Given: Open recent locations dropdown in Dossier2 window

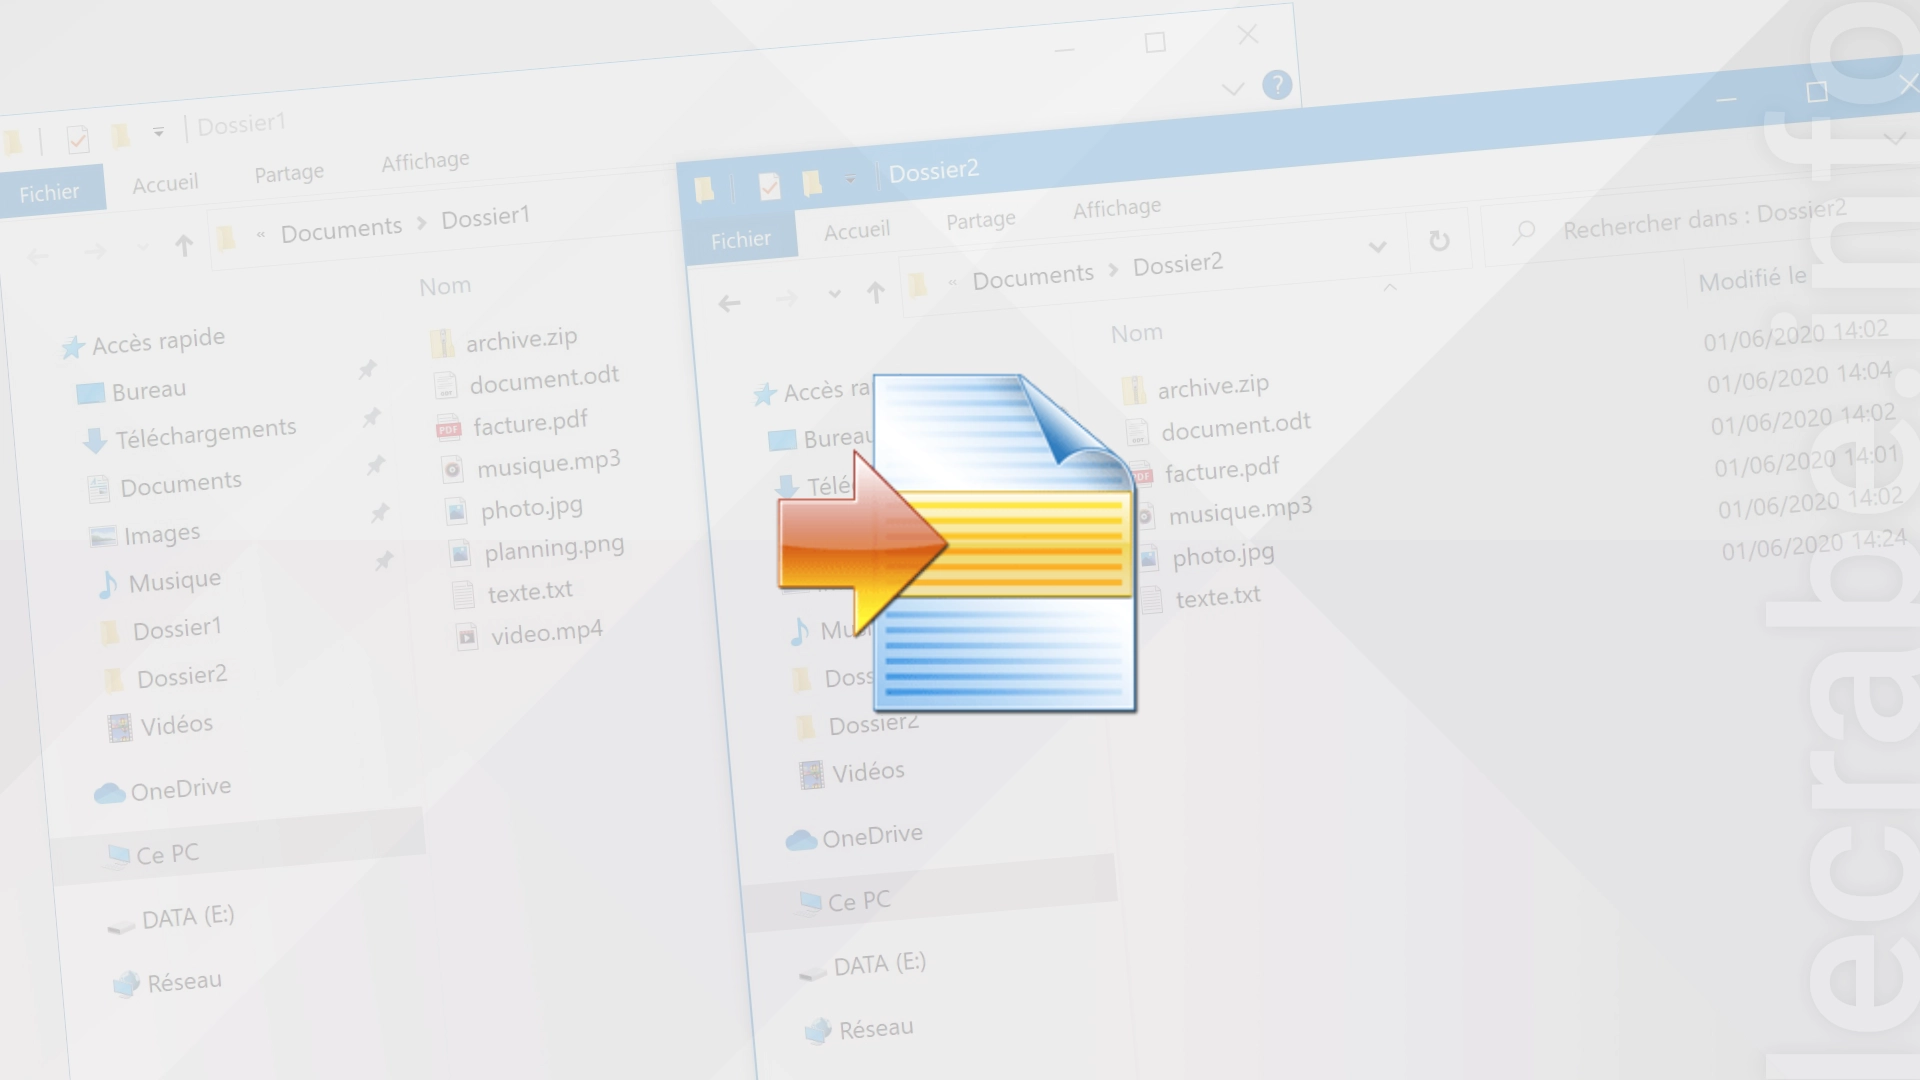Looking at the screenshot, I should coord(834,295).
